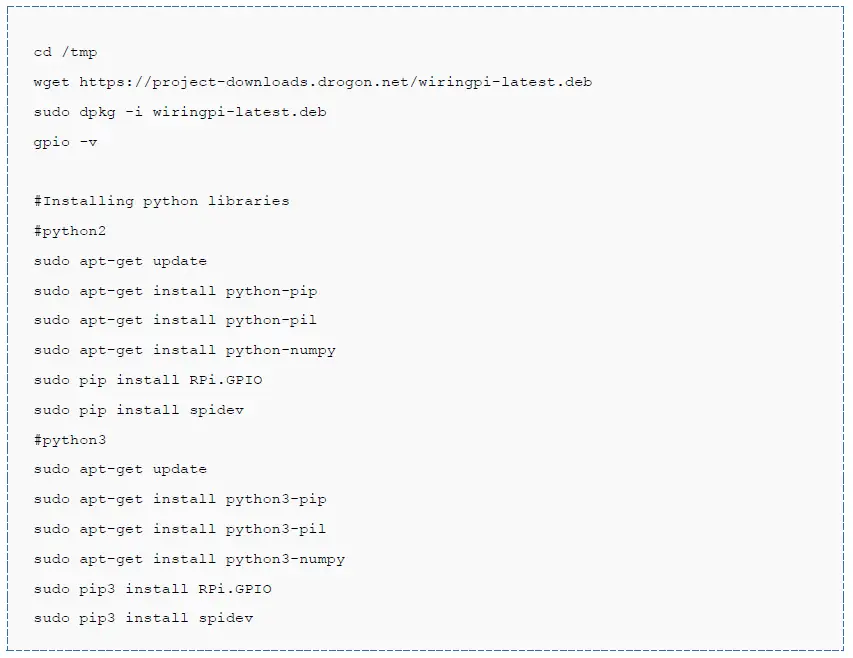Click the "#Installing python libraries" comment
Viewport: 853px width, 658px height.
161,201
